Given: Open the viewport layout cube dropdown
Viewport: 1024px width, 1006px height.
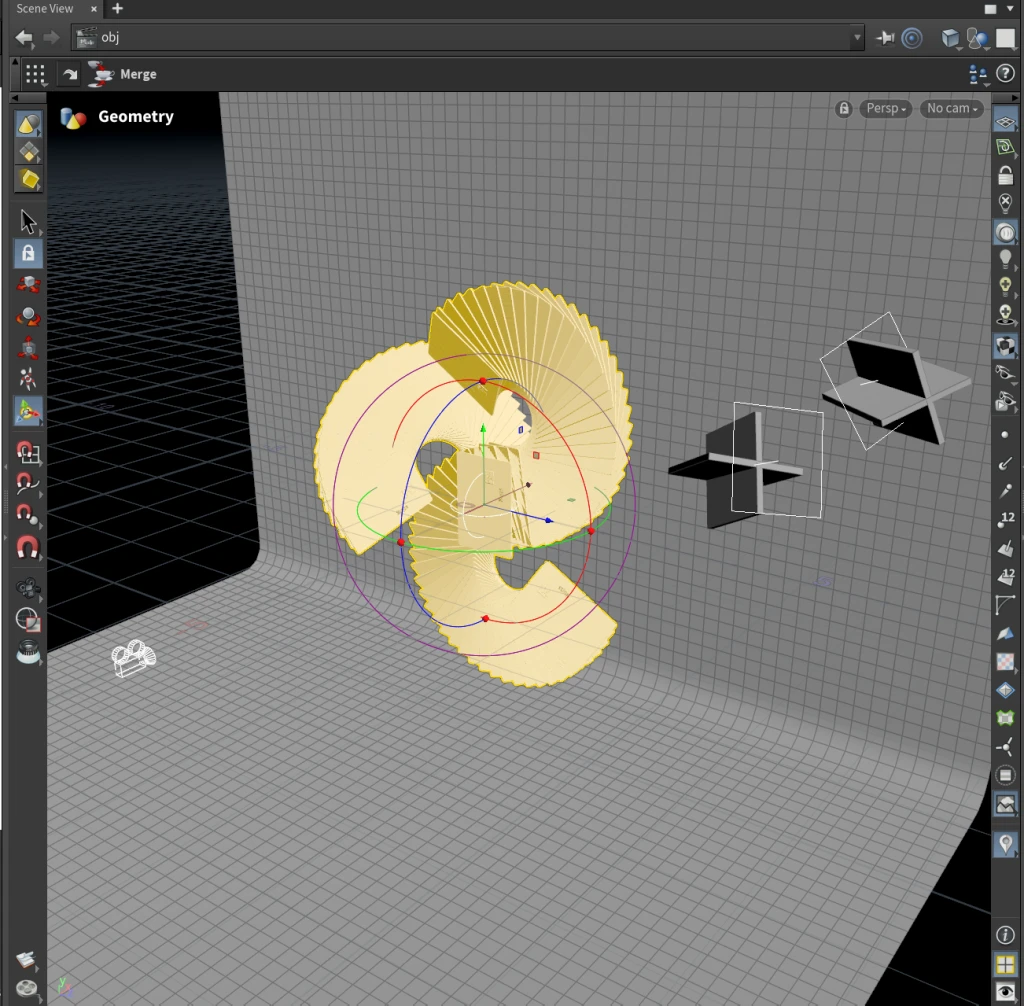Looking at the screenshot, I should 951,38.
